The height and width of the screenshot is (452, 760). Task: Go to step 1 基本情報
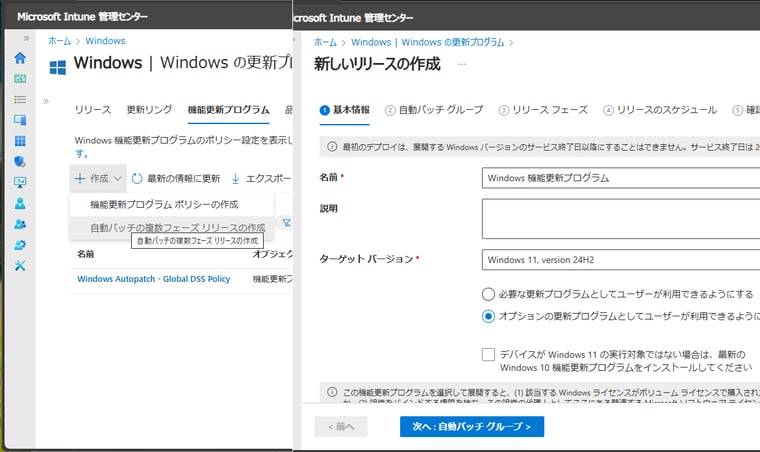click(345, 110)
